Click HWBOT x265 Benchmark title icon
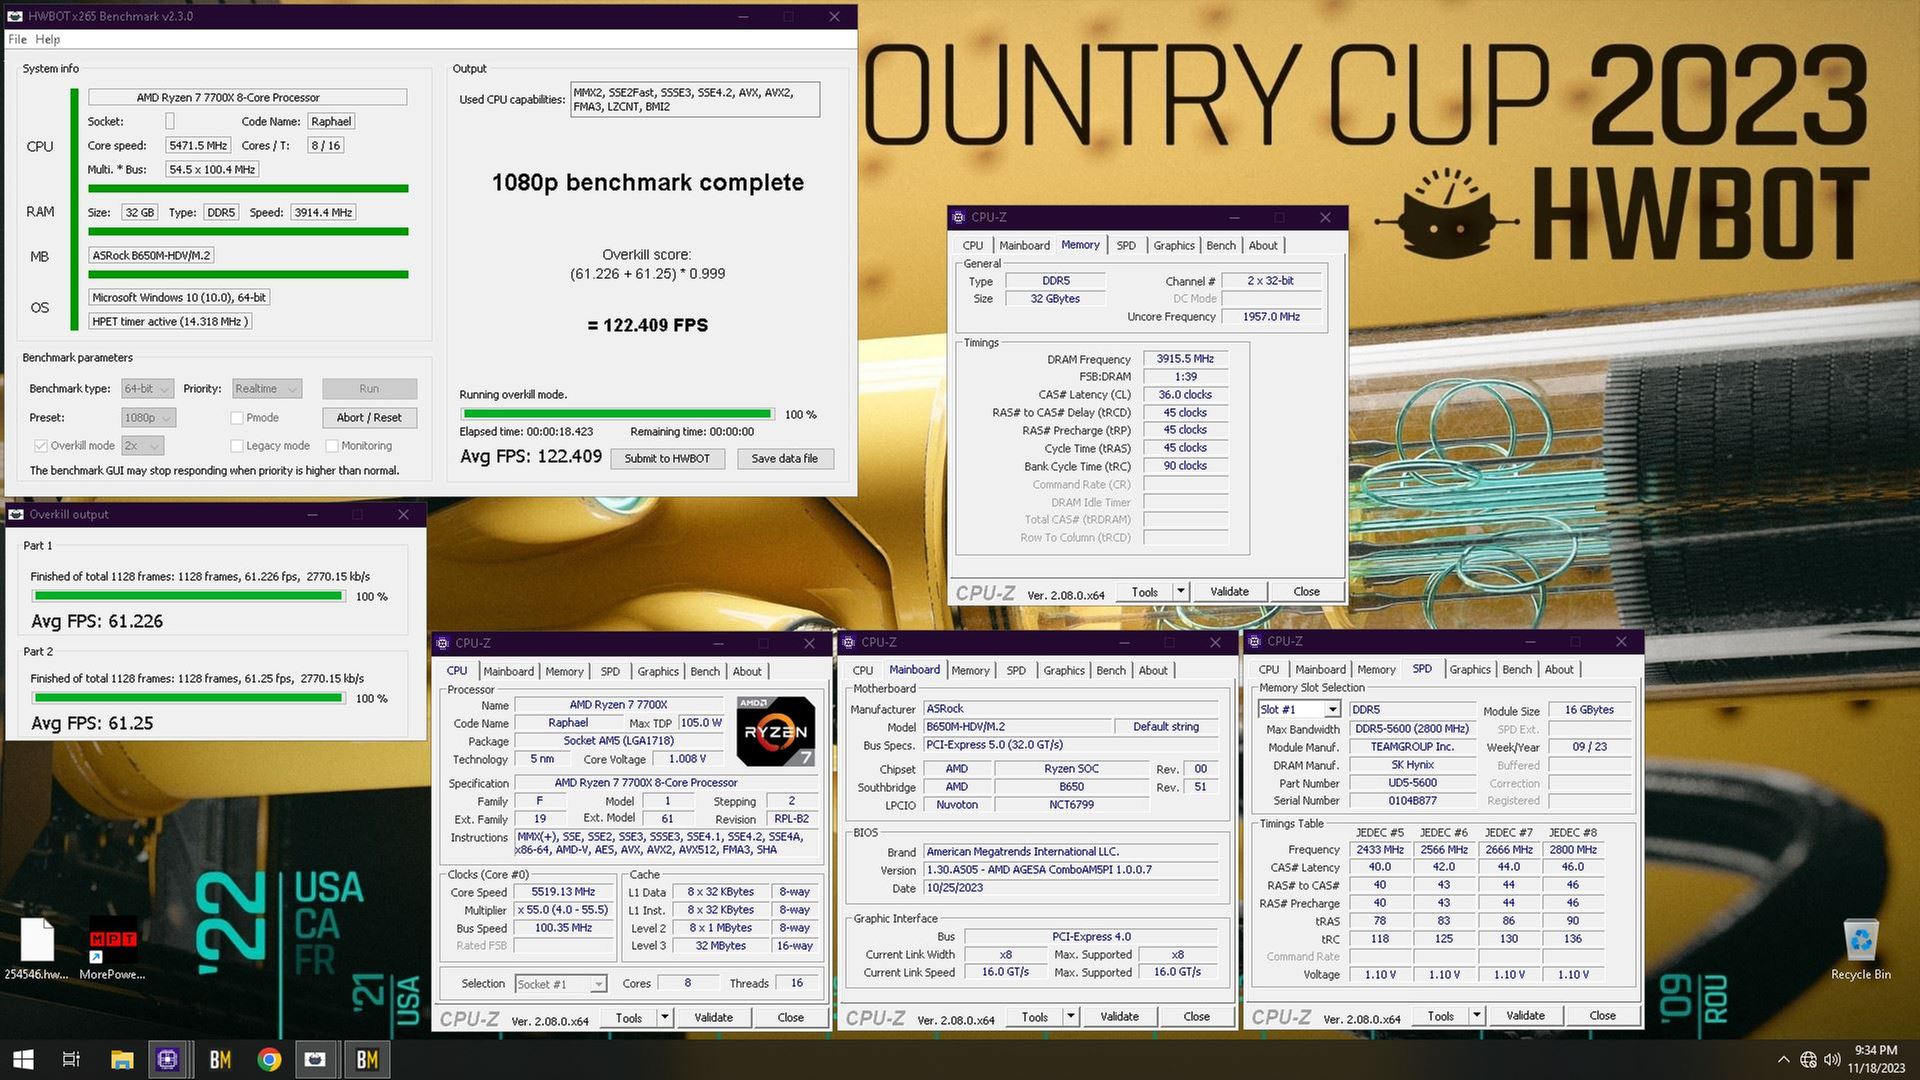 (x=15, y=16)
